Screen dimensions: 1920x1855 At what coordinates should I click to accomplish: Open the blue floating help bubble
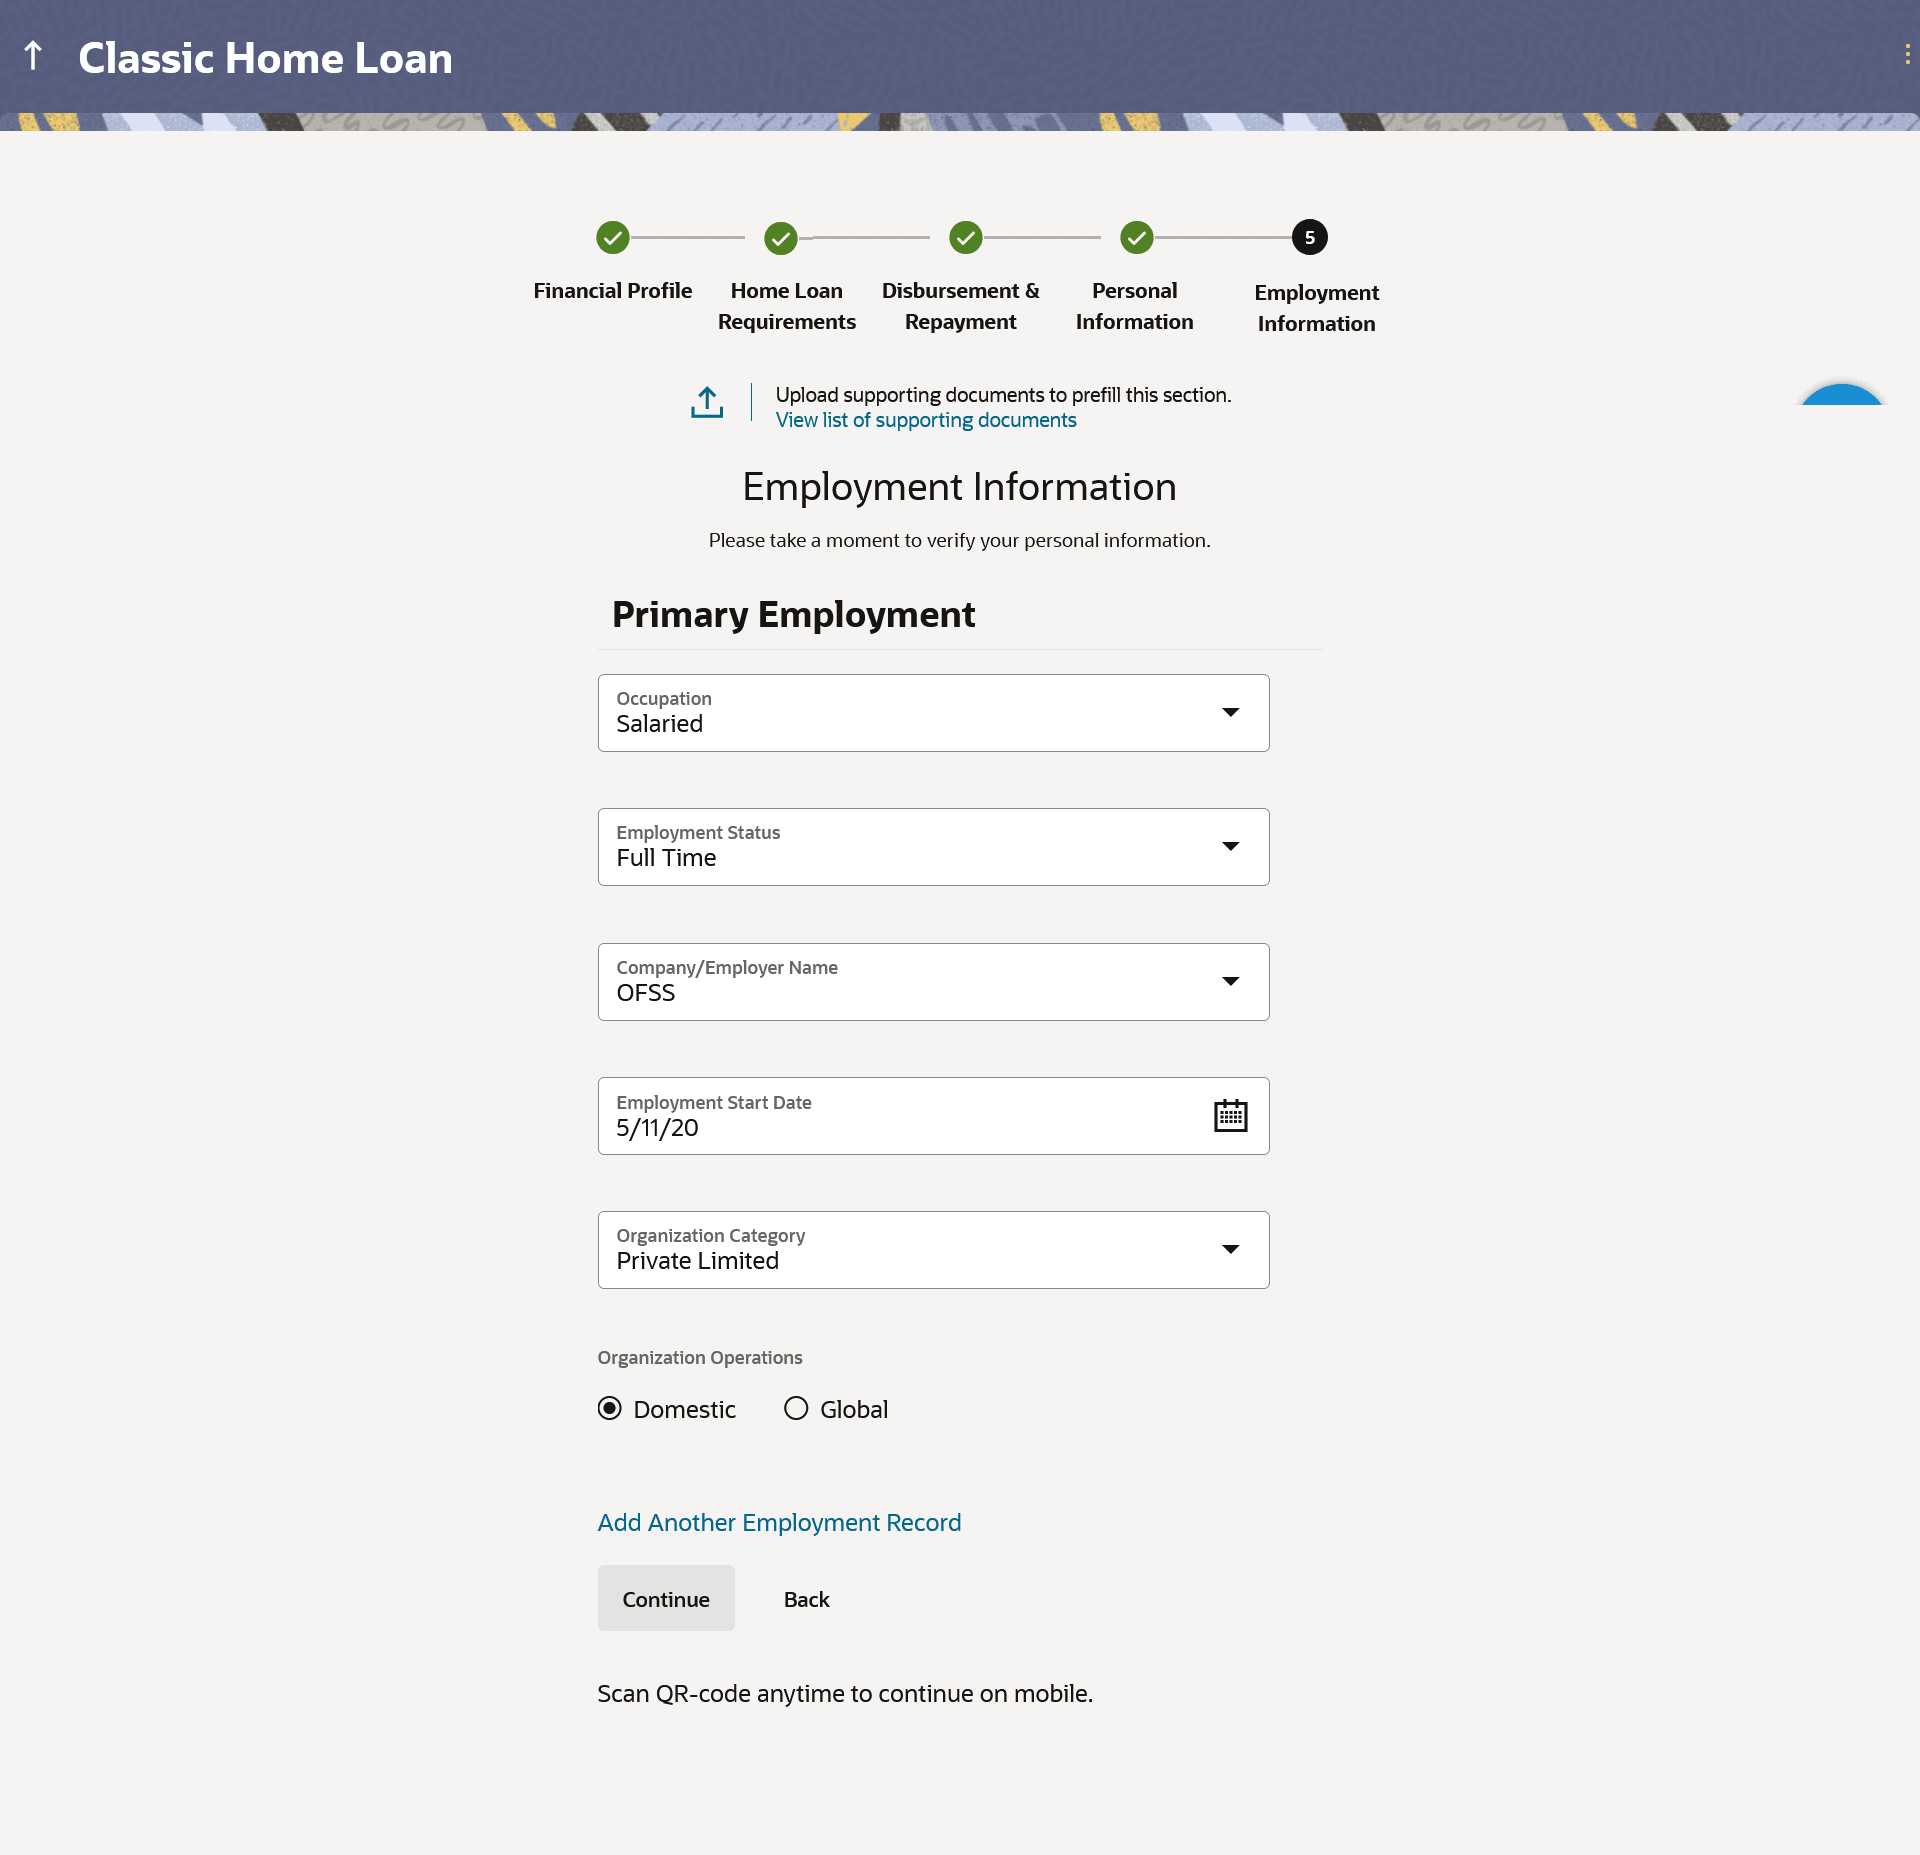tap(1841, 396)
